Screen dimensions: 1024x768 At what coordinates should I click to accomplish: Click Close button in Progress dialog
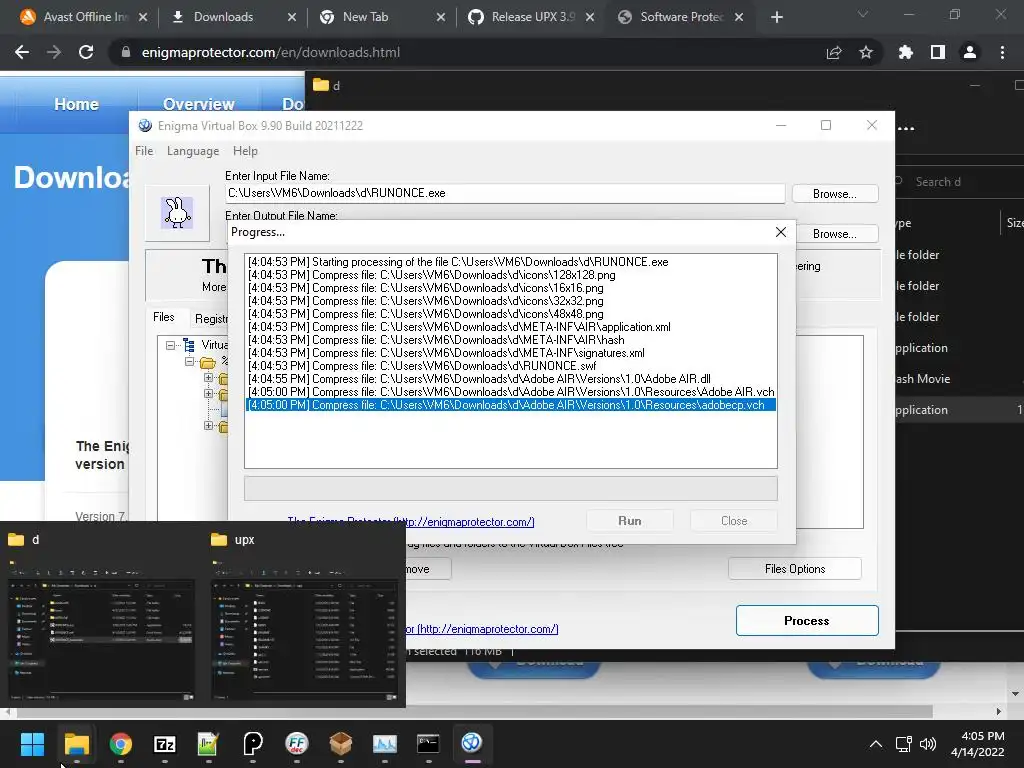tap(734, 520)
